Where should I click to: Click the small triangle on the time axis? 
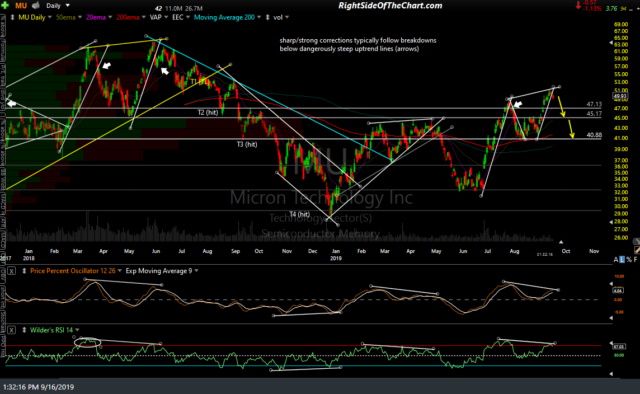point(561,243)
